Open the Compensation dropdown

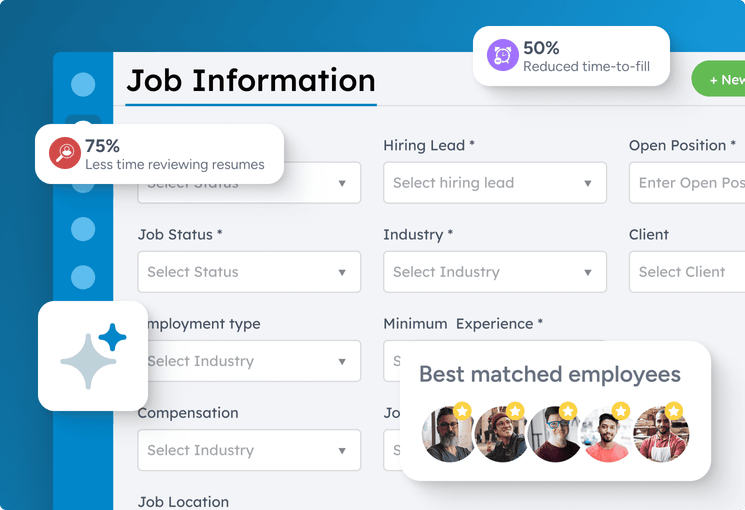249,450
